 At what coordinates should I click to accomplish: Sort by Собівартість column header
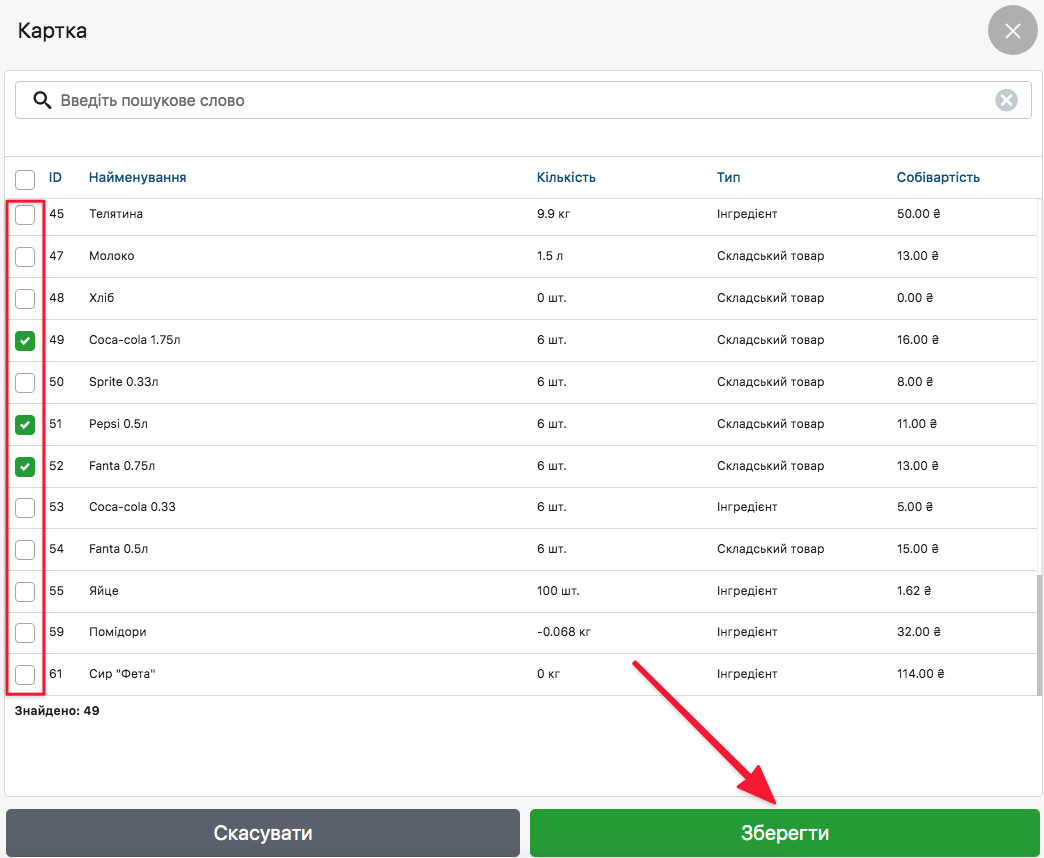(937, 178)
